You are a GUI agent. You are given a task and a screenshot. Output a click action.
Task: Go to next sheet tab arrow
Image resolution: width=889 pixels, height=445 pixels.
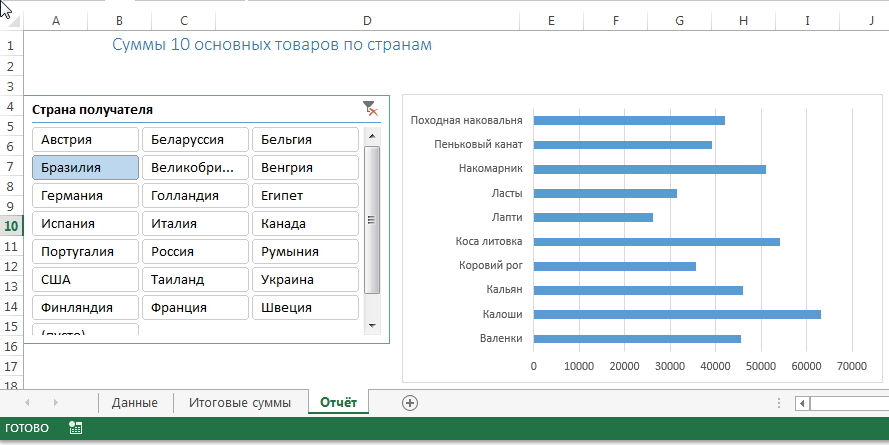56,403
